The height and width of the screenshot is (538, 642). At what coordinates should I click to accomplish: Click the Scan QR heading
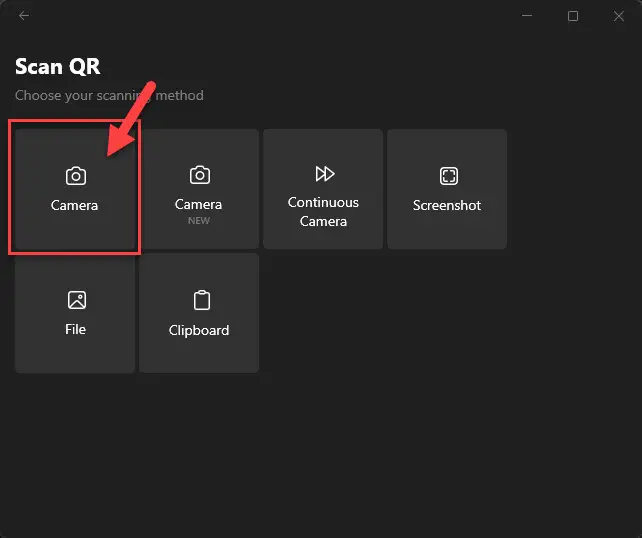[x=58, y=66]
